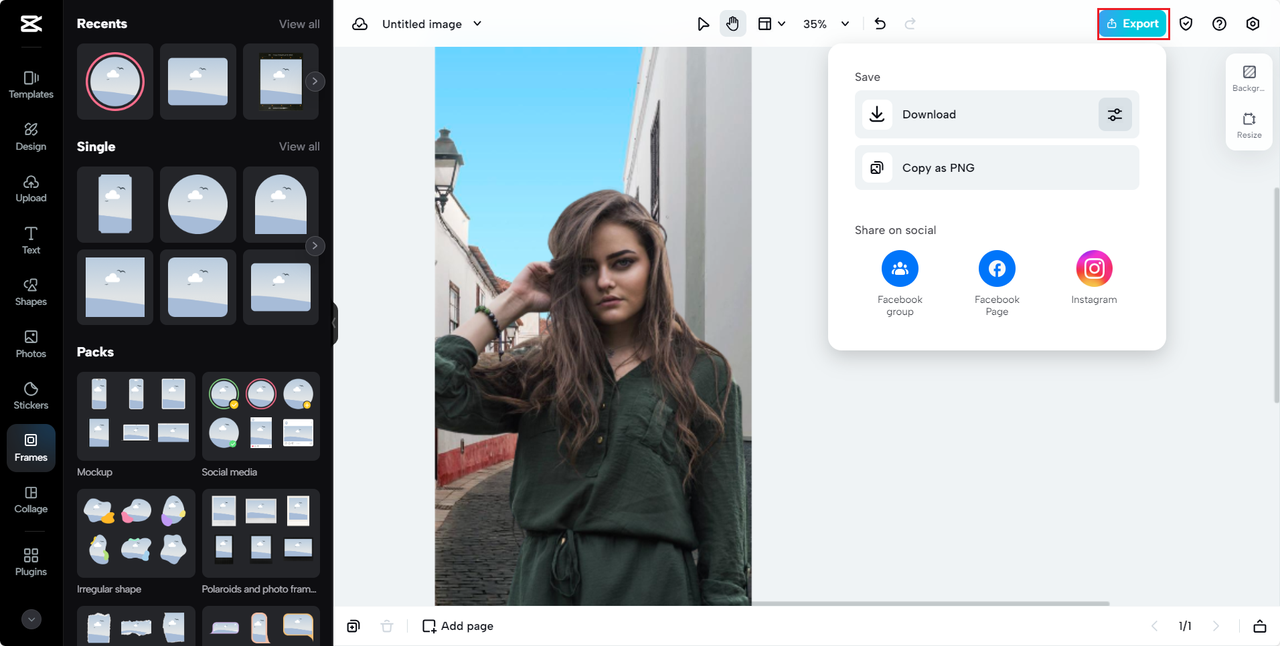The image size is (1280, 646).
Task: Collapse the left panel using side handle
Action: [x=335, y=324]
